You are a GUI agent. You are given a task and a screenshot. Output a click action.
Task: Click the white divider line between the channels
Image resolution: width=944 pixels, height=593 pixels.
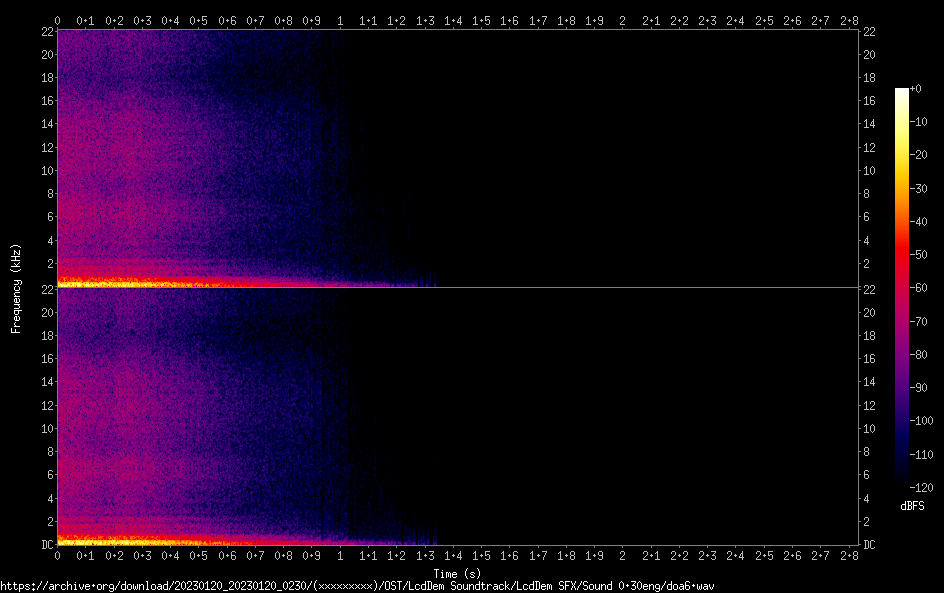click(x=457, y=288)
